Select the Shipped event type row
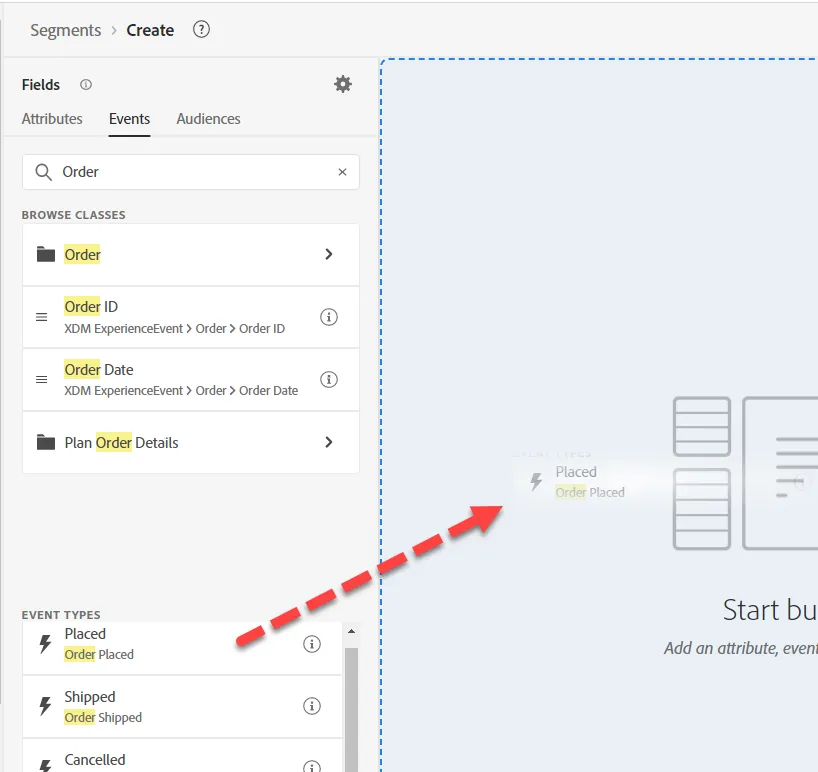 [183, 706]
